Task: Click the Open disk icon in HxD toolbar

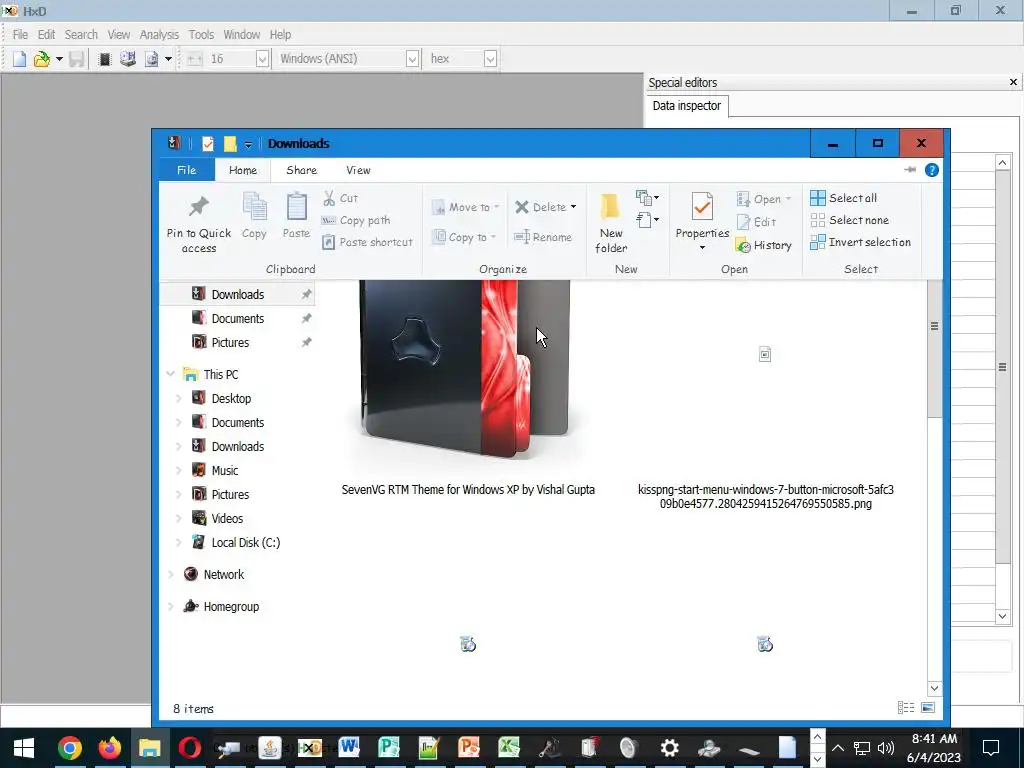Action: tap(127, 59)
